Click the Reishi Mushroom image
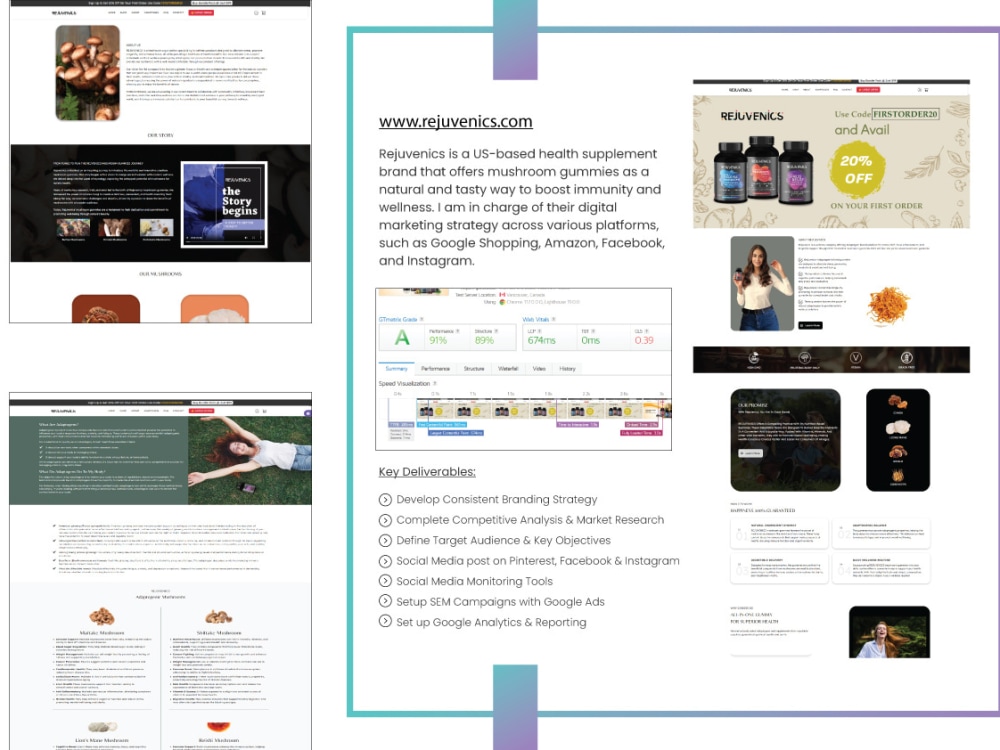The width and height of the screenshot is (1000, 750). point(219,726)
